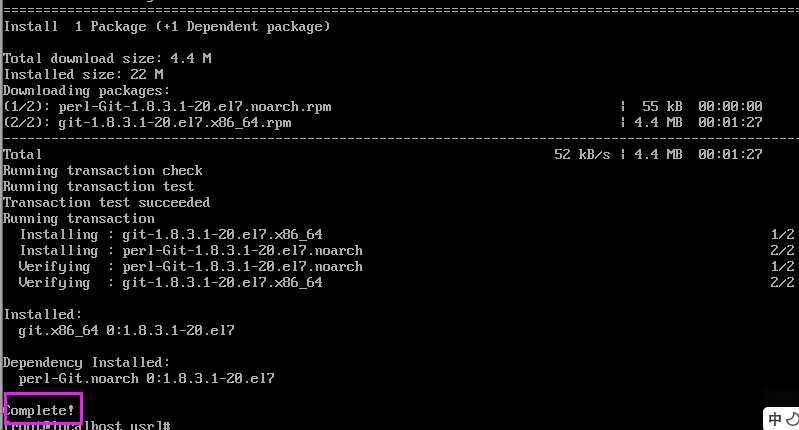Click the Chinese input mode indicator
The width and height of the screenshot is (799, 430).
776,418
